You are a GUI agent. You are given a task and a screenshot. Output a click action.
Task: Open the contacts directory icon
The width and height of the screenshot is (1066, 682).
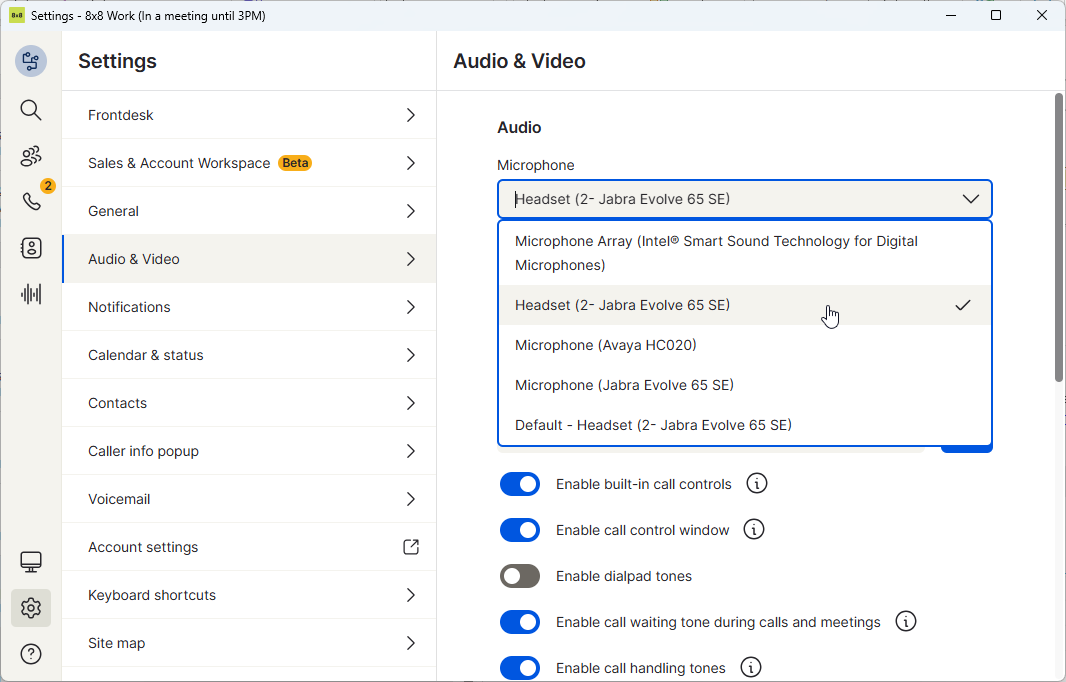click(x=31, y=248)
